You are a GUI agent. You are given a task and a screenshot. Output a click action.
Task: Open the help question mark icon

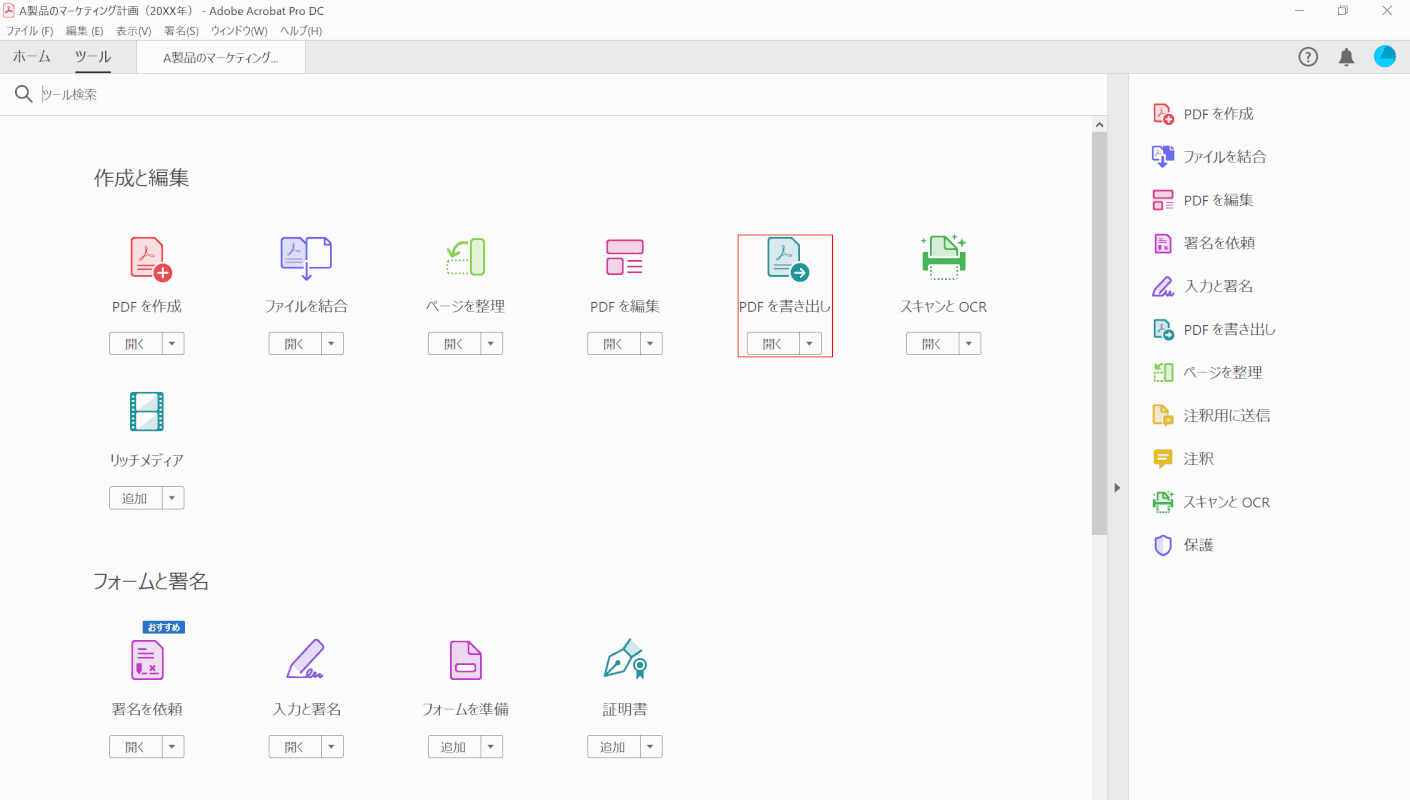(x=1308, y=57)
